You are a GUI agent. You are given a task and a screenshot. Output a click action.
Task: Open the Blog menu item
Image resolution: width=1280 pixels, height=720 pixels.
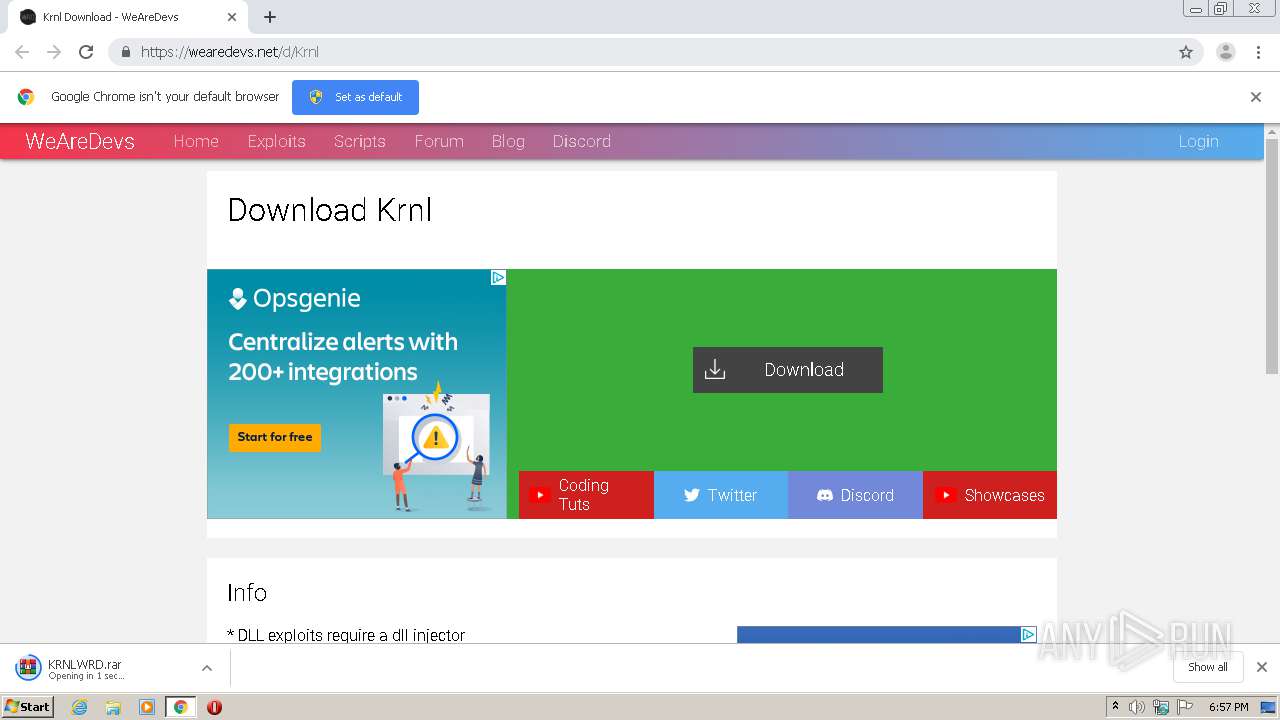click(508, 141)
